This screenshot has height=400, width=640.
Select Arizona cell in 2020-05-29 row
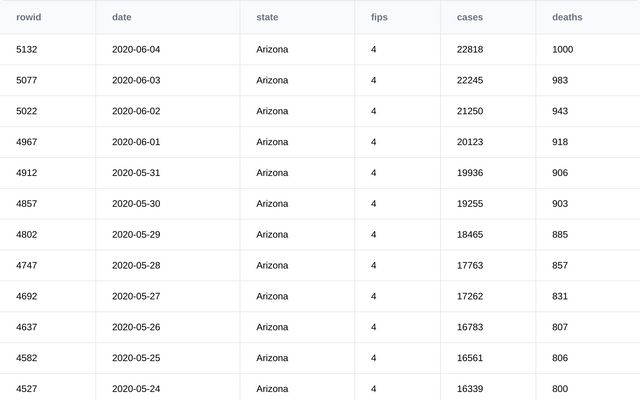pos(272,235)
